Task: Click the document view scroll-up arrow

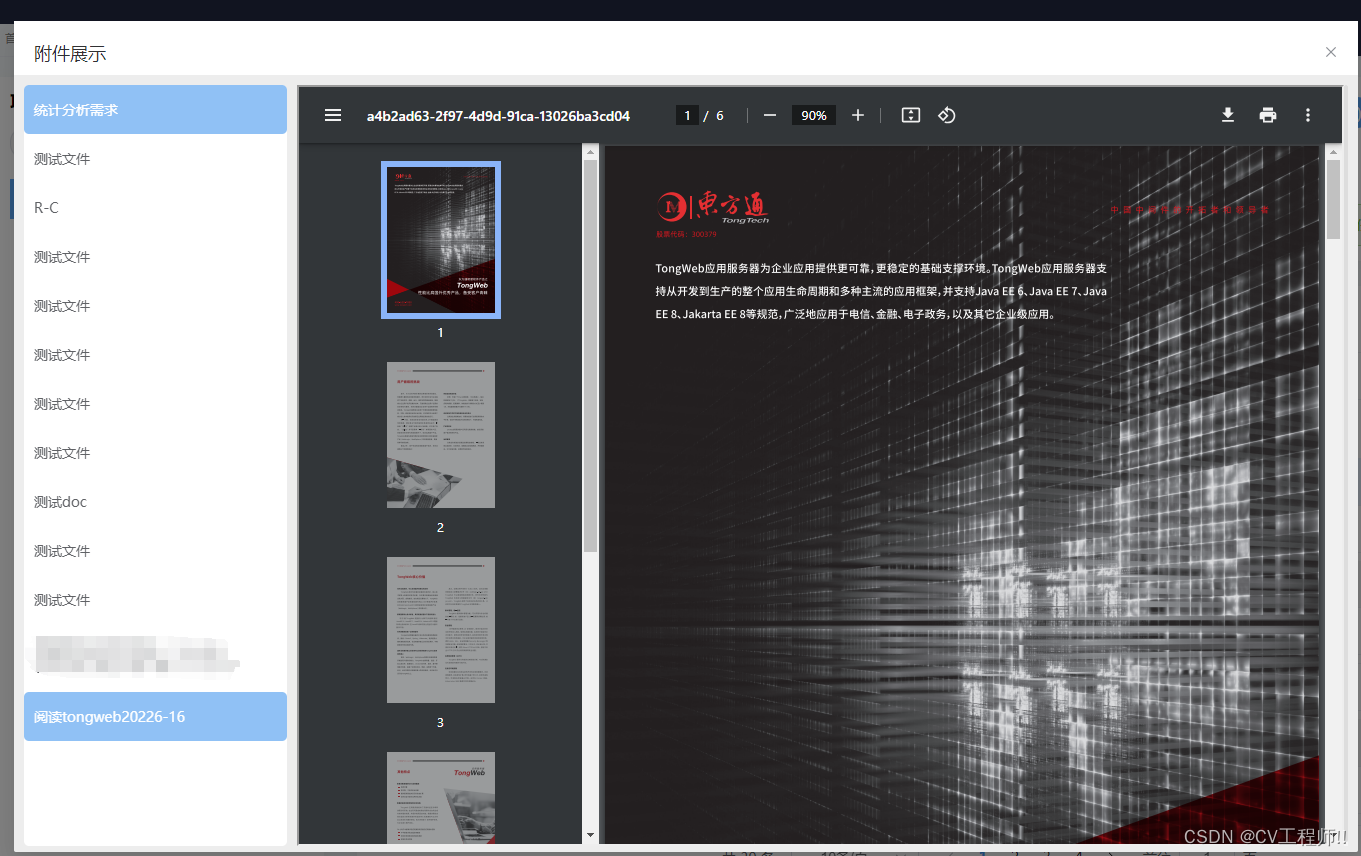Action: 1333,152
